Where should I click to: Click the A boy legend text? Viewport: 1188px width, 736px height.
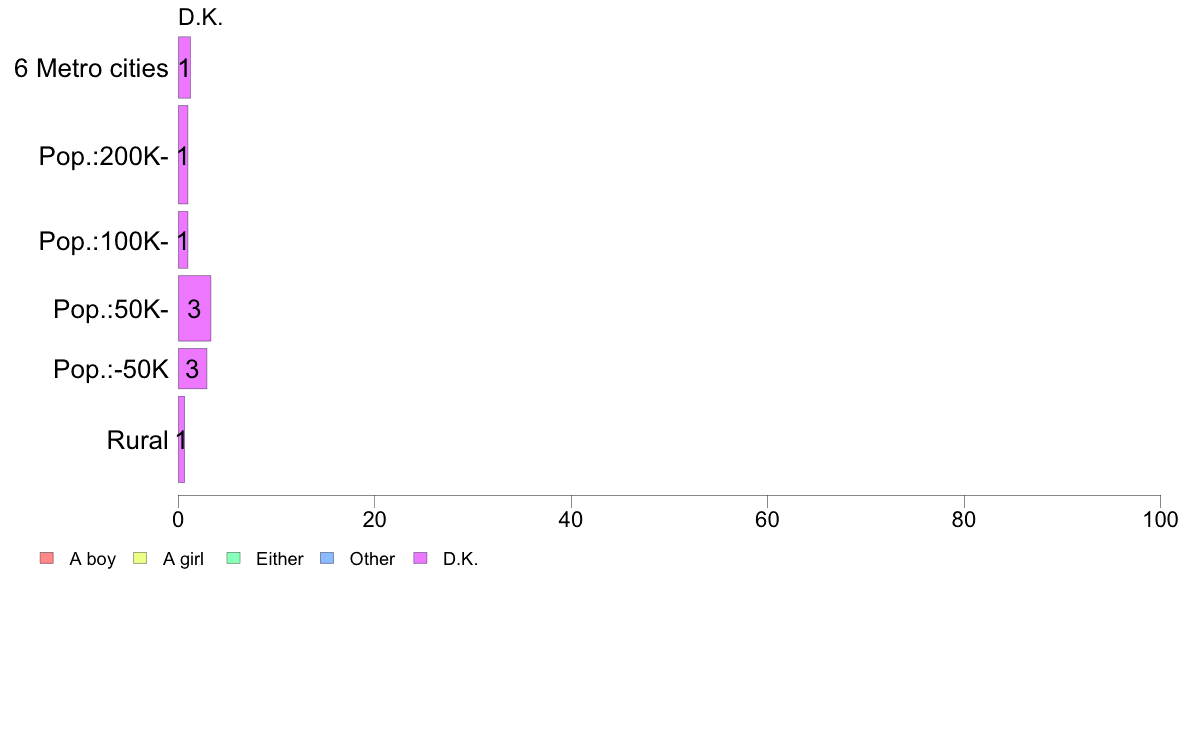(x=92, y=559)
